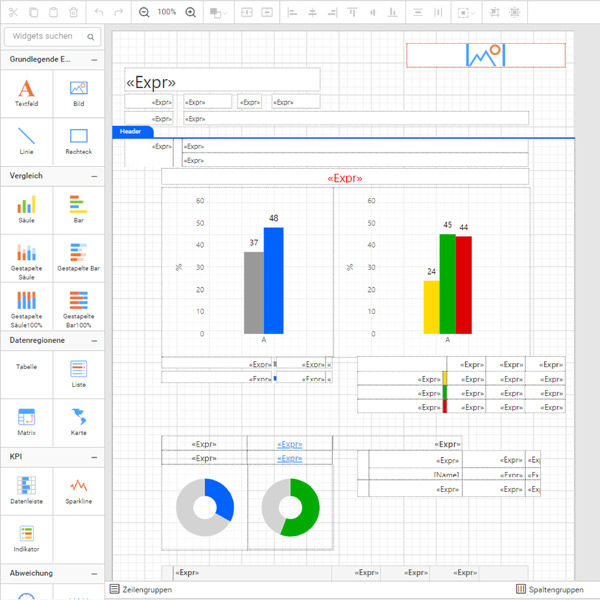Screen dimensions: 600x600
Task: Select the Bild image widget
Action: [78, 93]
